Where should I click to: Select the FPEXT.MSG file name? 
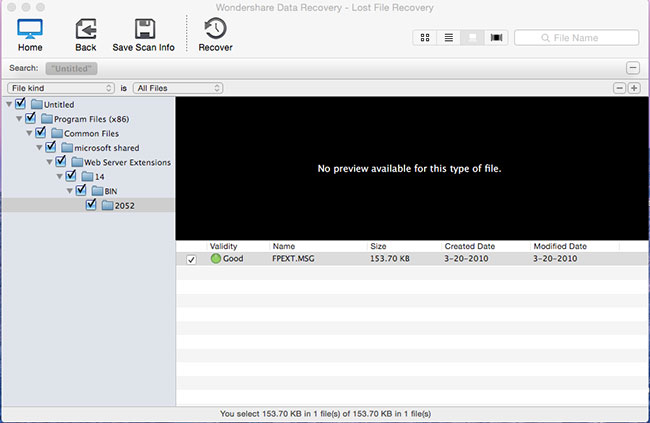point(293,259)
